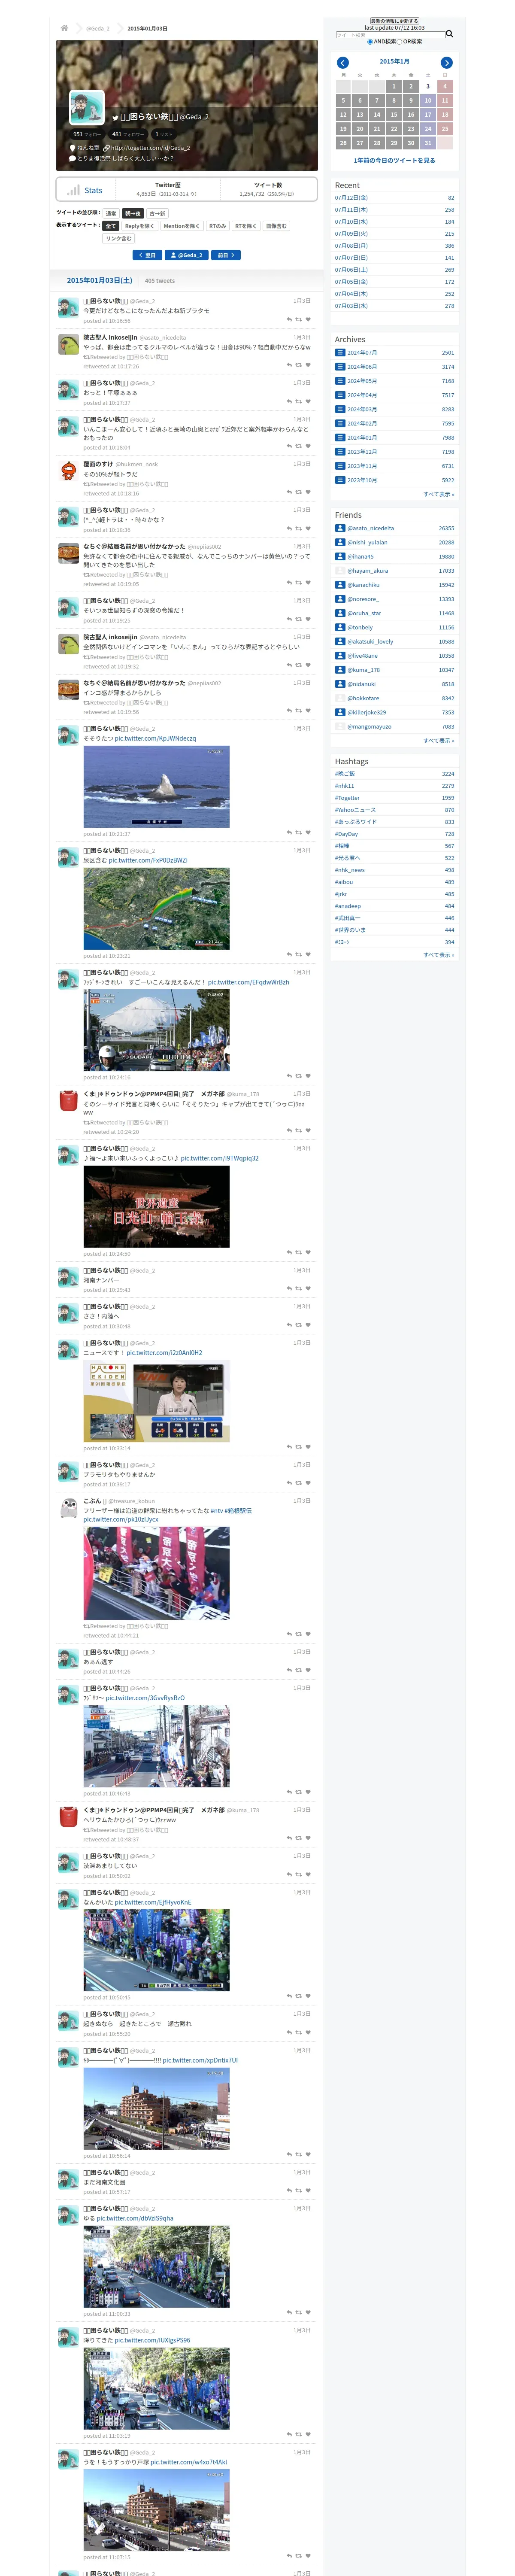The image size is (515, 2576).
Task: Like the tweet posted at 10:21:37
Action: click(x=308, y=832)
